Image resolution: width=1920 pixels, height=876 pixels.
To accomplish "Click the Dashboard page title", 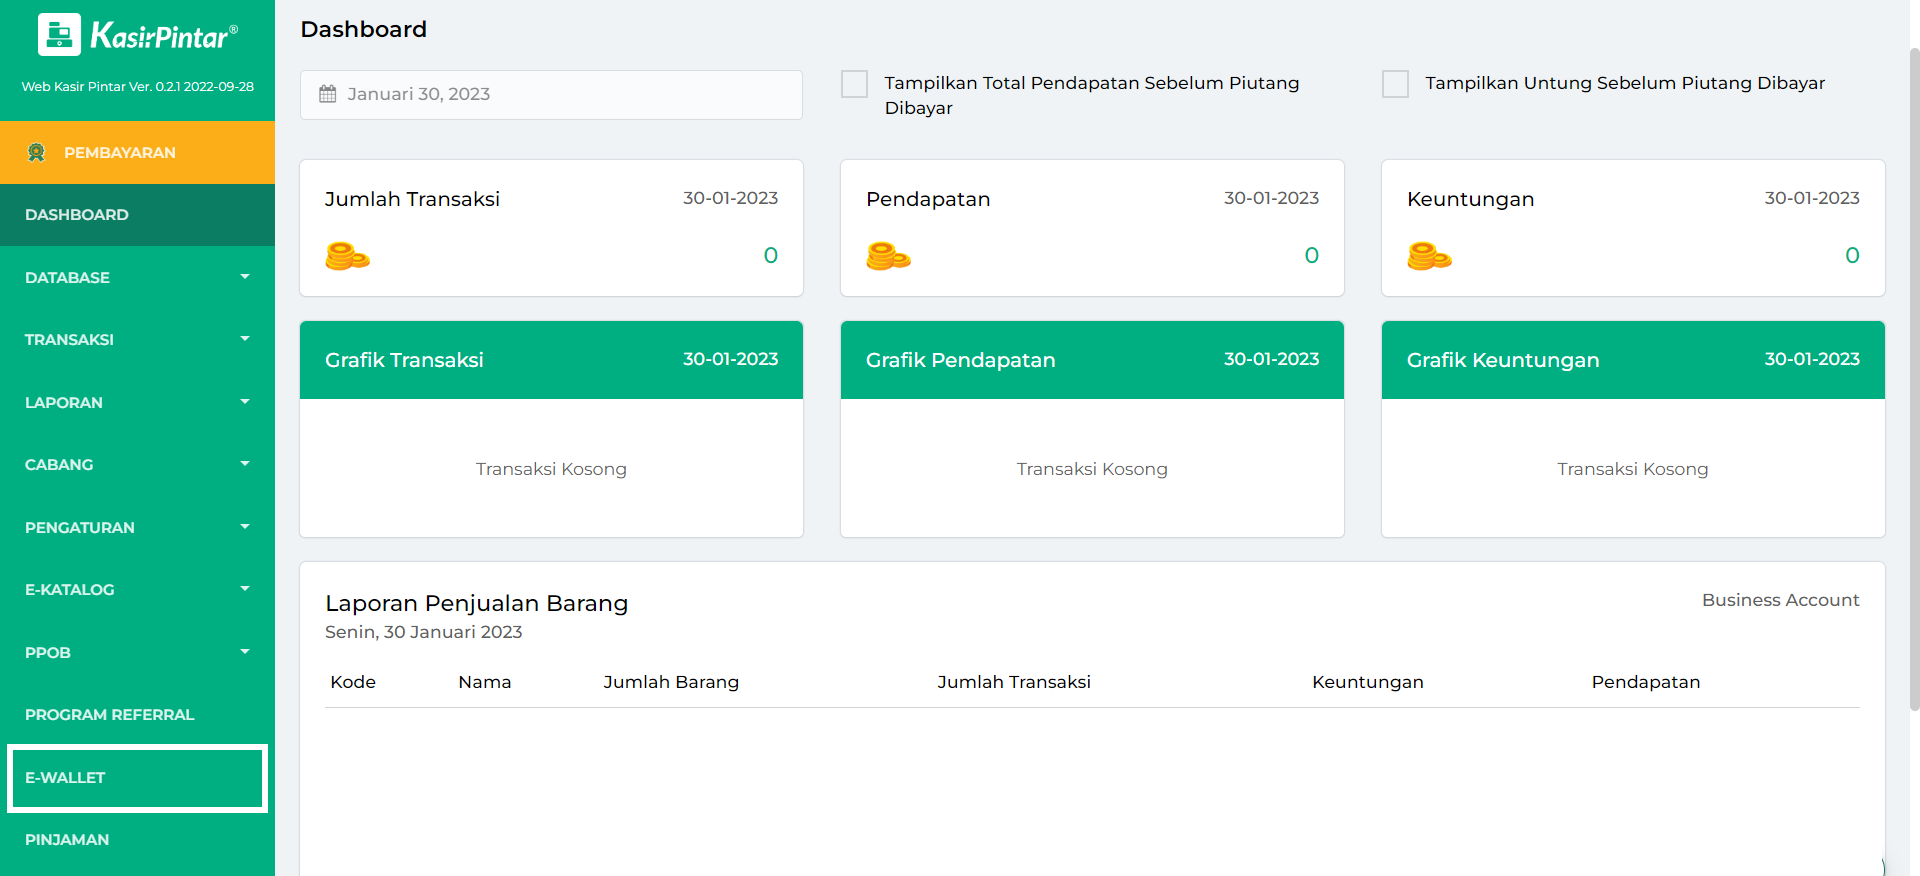I will [x=364, y=30].
